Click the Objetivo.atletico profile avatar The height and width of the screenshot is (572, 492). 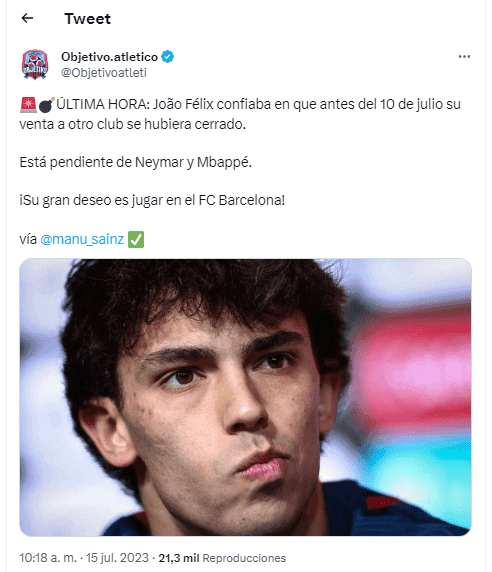tap(35, 64)
